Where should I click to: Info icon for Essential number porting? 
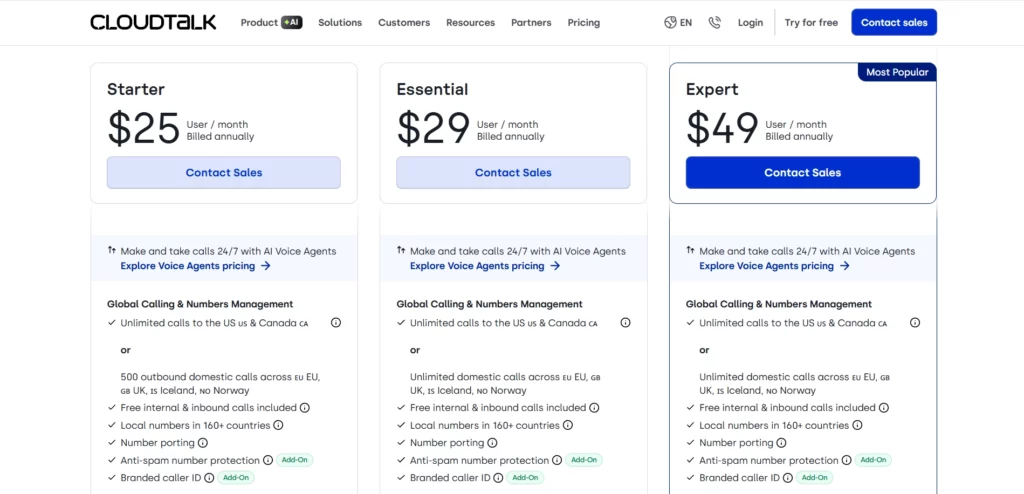click(x=492, y=443)
